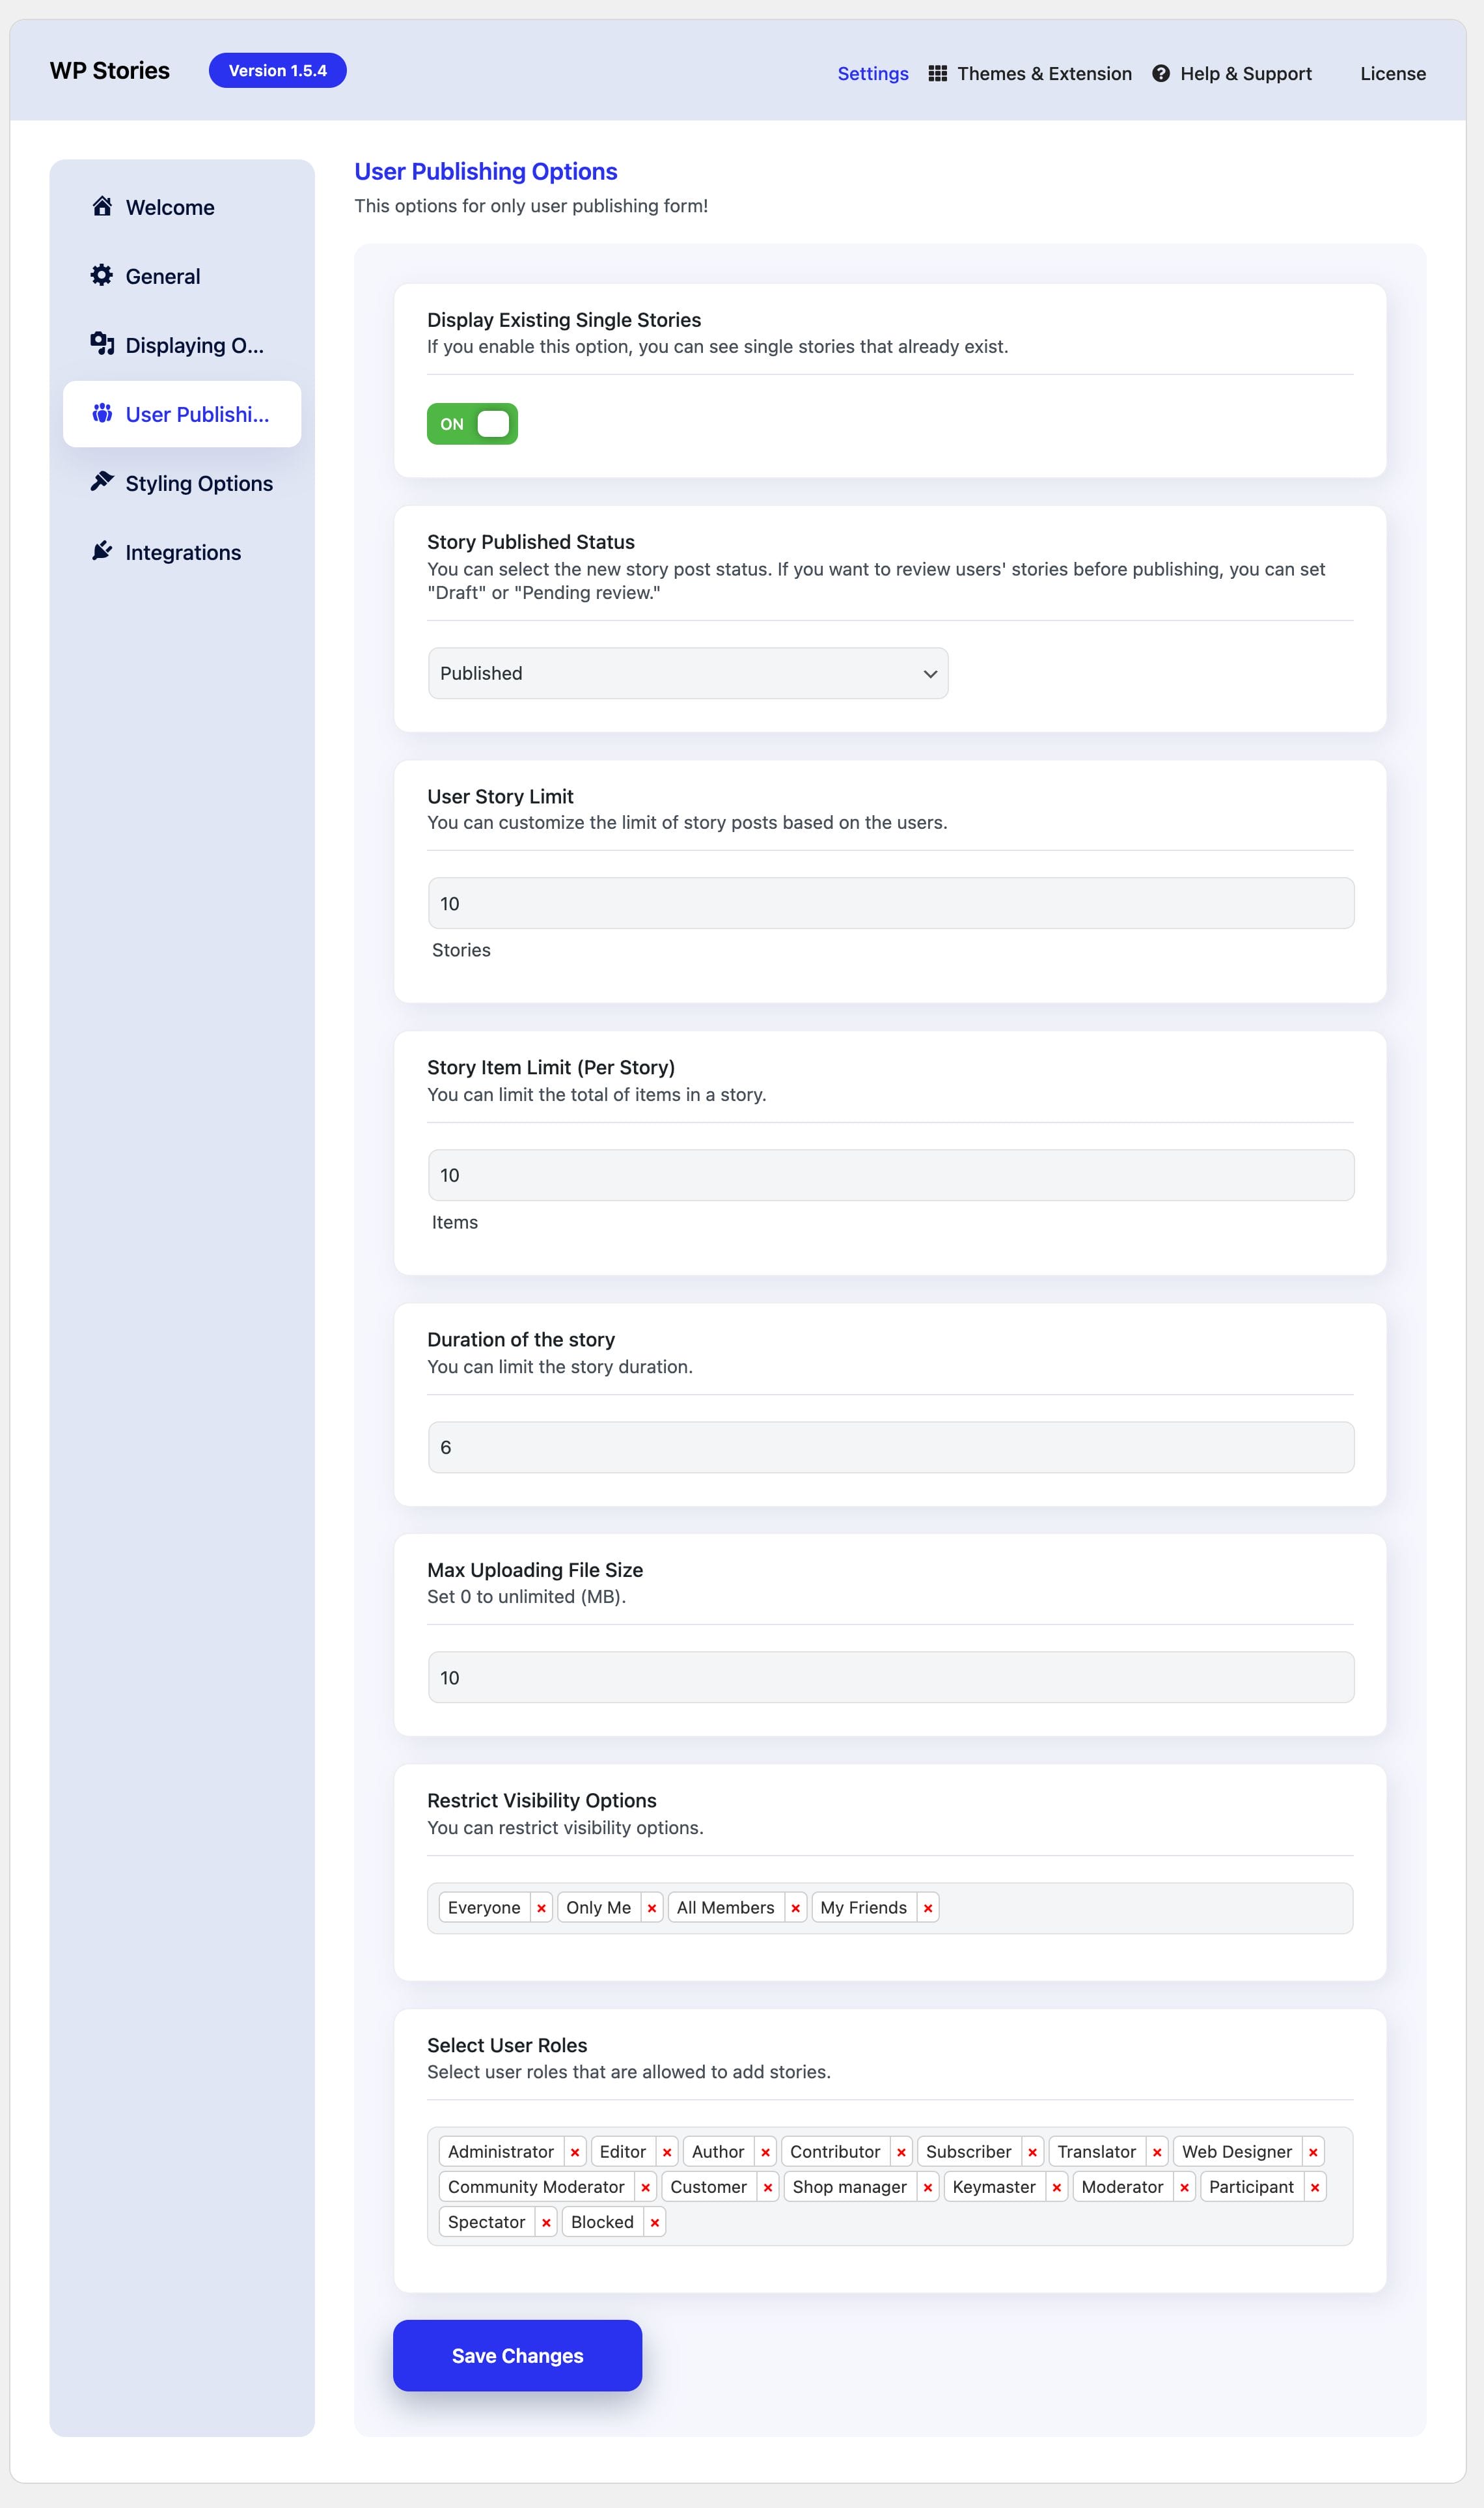Screen dimensions: 1484x2508
Task: Click the Save Changes button
Action: [517, 2355]
